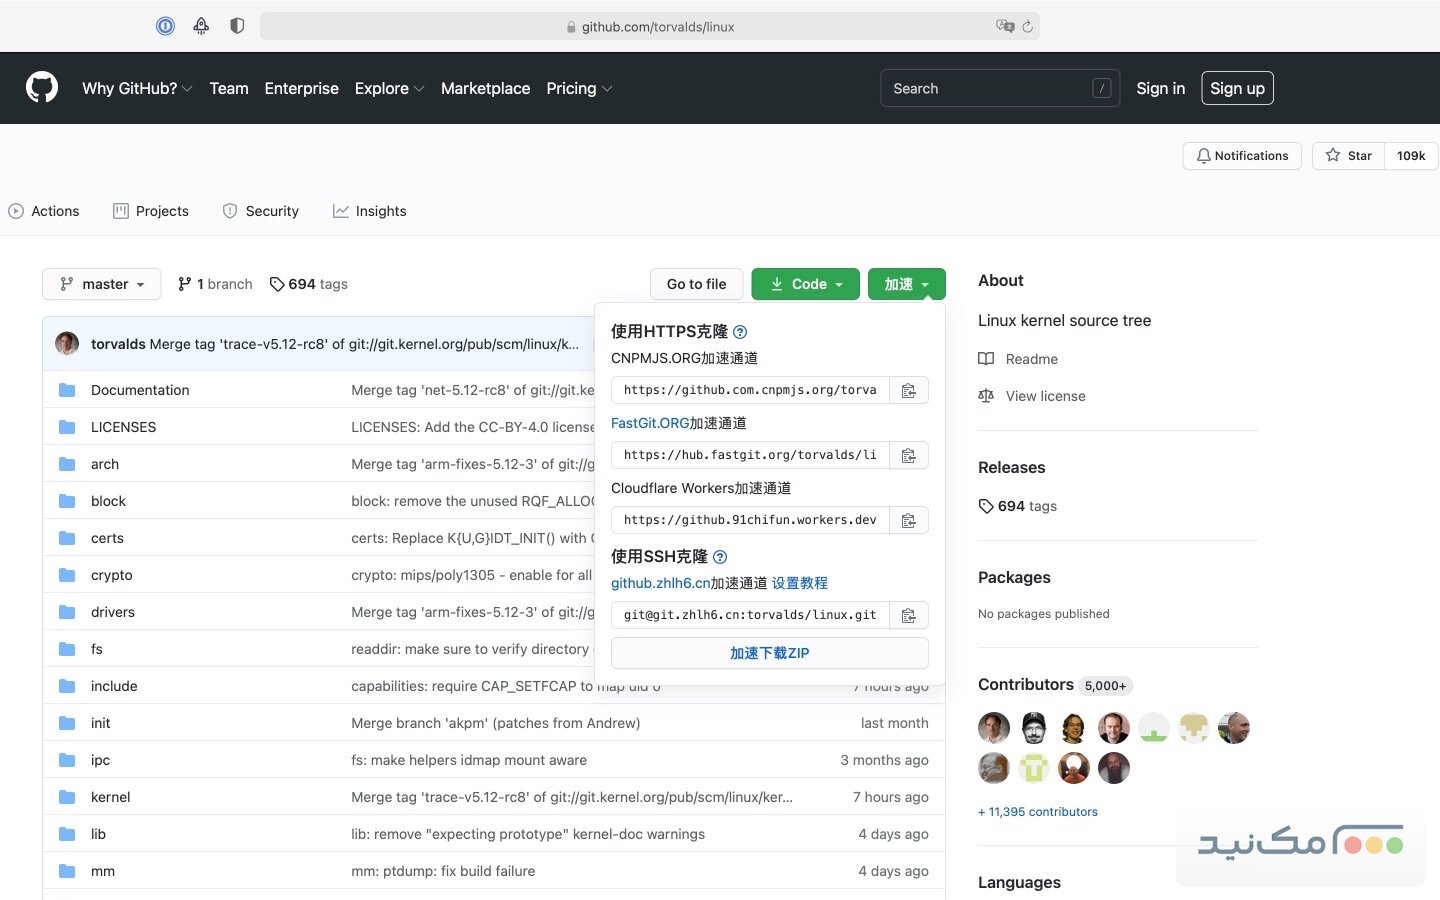Copy the Cloudflare Workers clone address
This screenshot has height=900, width=1440.
click(908, 520)
